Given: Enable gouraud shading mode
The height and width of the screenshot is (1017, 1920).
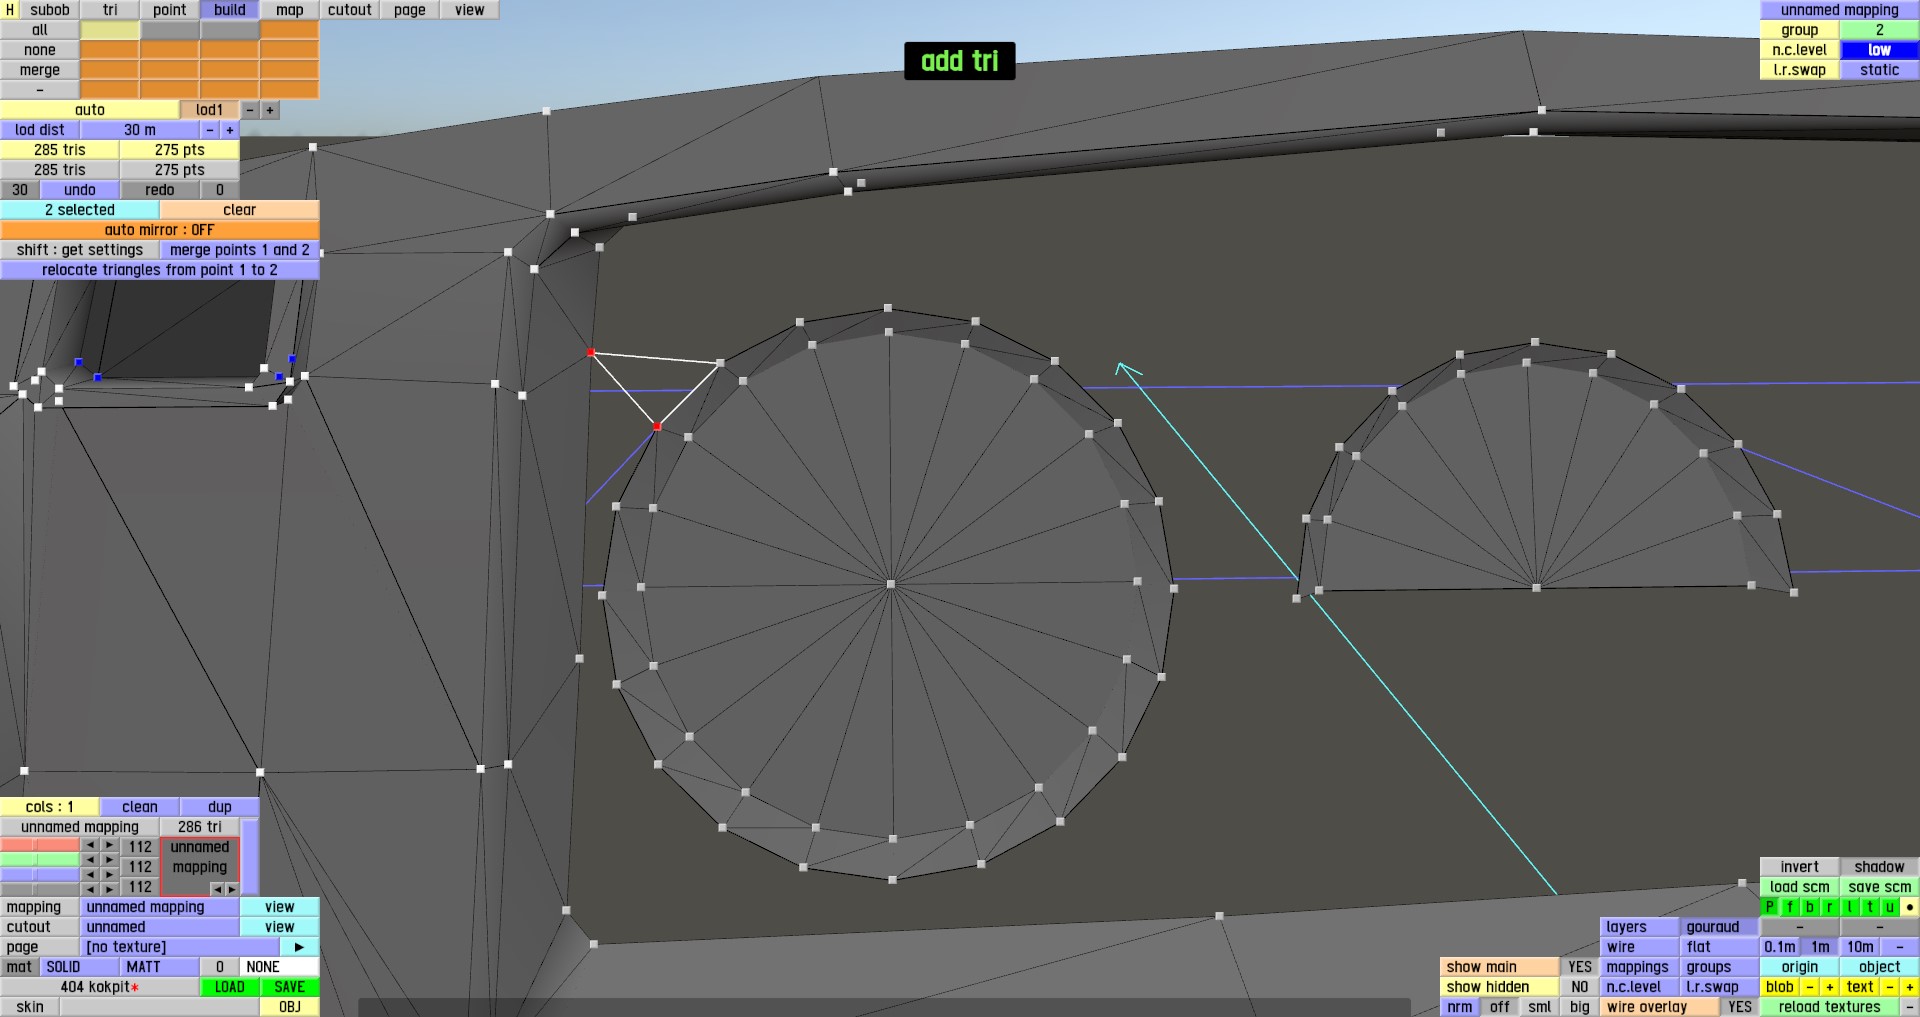Looking at the screenshot, I should click(x=1720, y=927).
